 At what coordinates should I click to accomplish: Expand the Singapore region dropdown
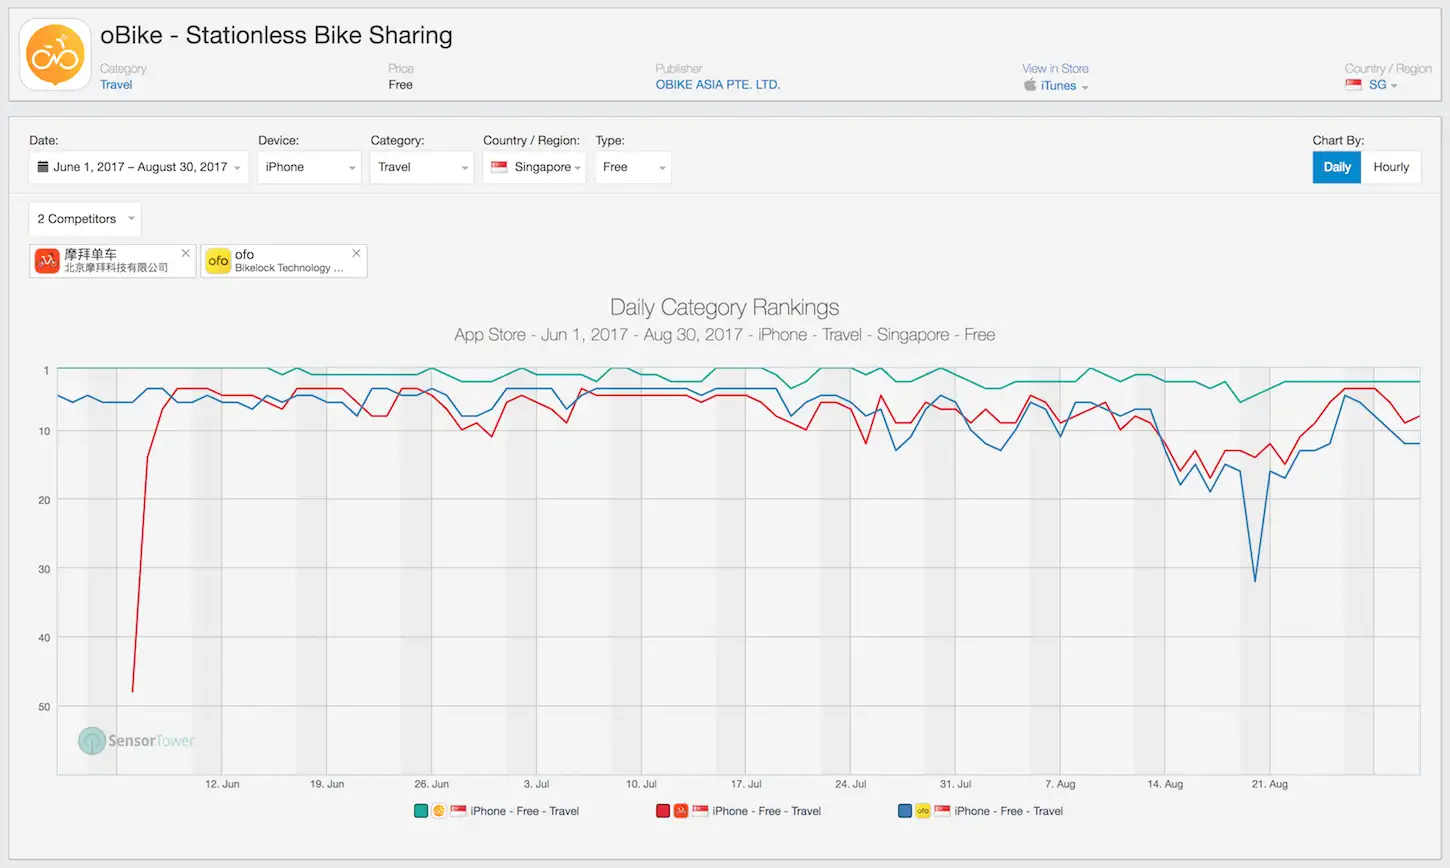(x=534, y=167)
